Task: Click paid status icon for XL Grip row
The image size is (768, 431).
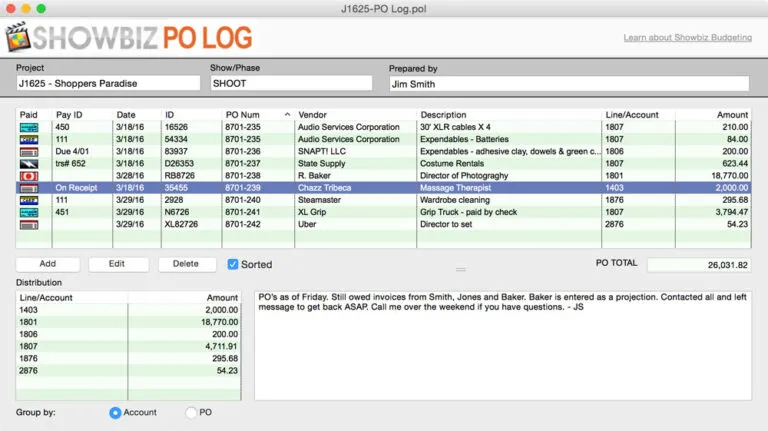Action: [29, 213]
